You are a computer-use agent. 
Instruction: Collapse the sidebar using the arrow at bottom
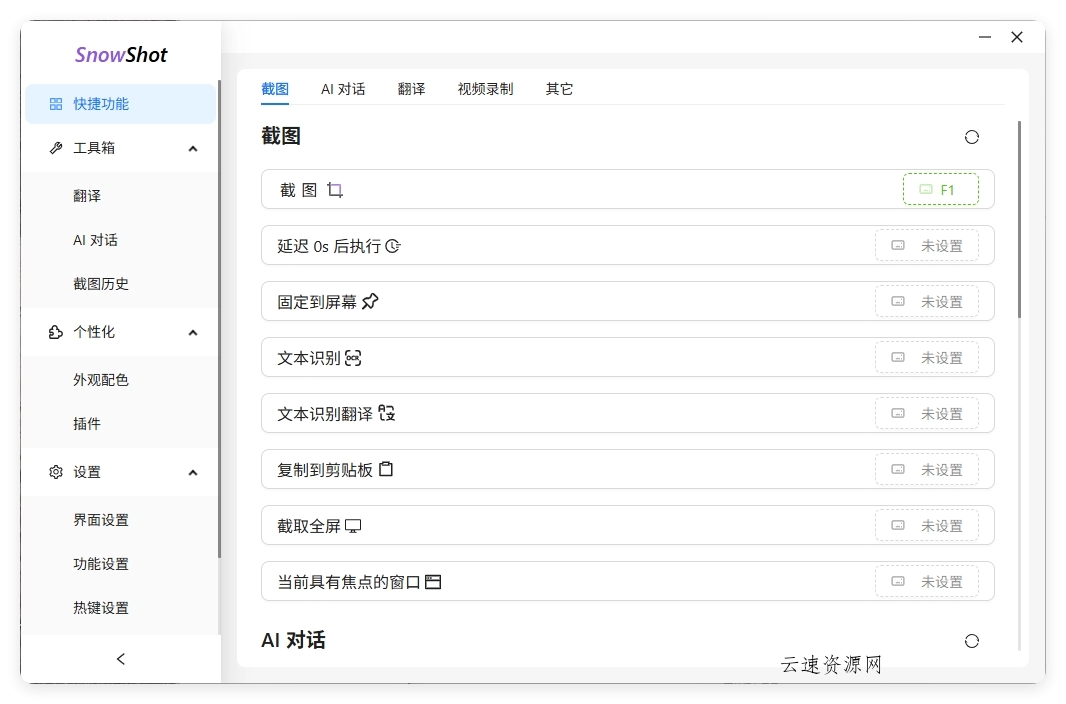click(120, 658)
